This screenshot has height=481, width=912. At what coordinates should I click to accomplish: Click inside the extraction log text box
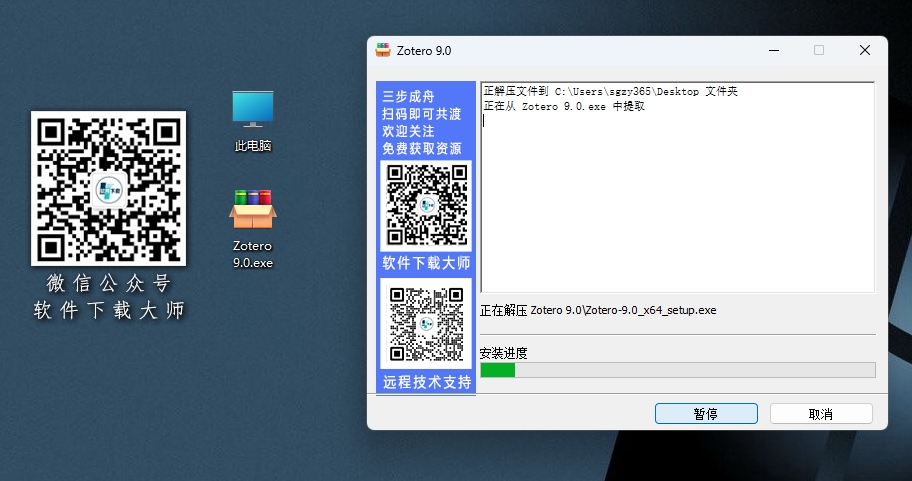point(678,187)
